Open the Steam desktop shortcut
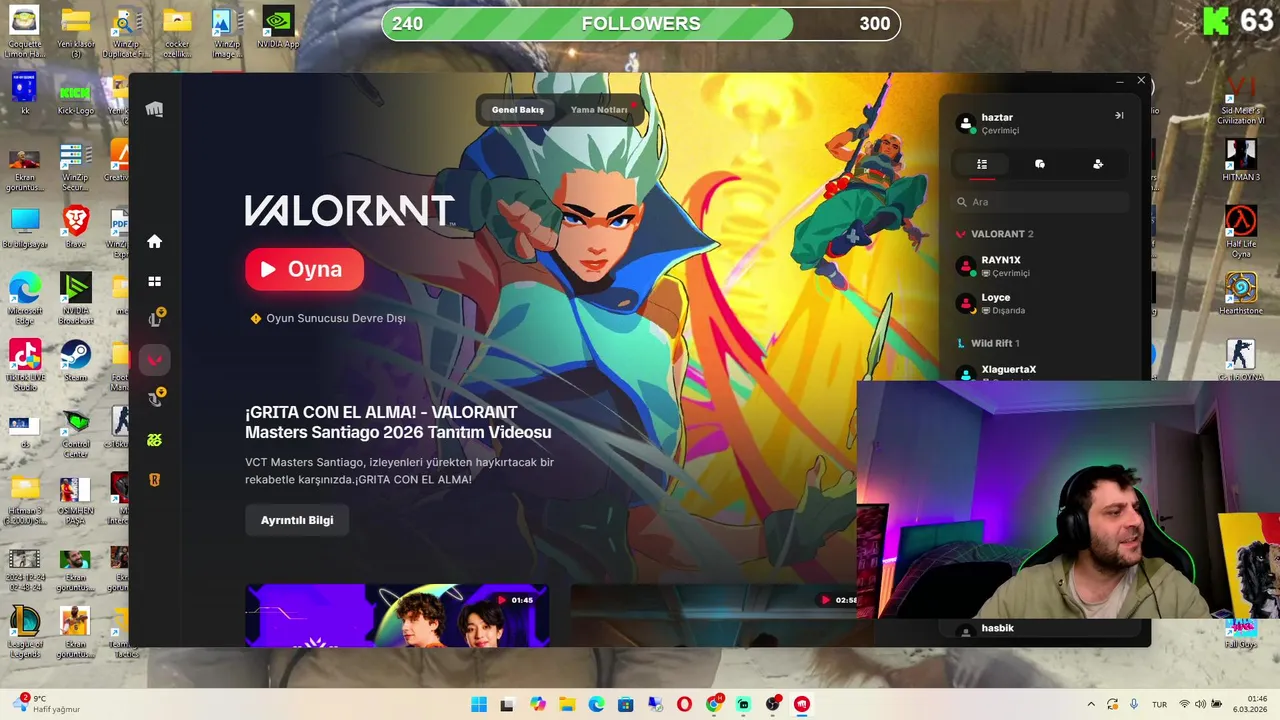Screen dimensions: 1280x720 tap(75, 362)
